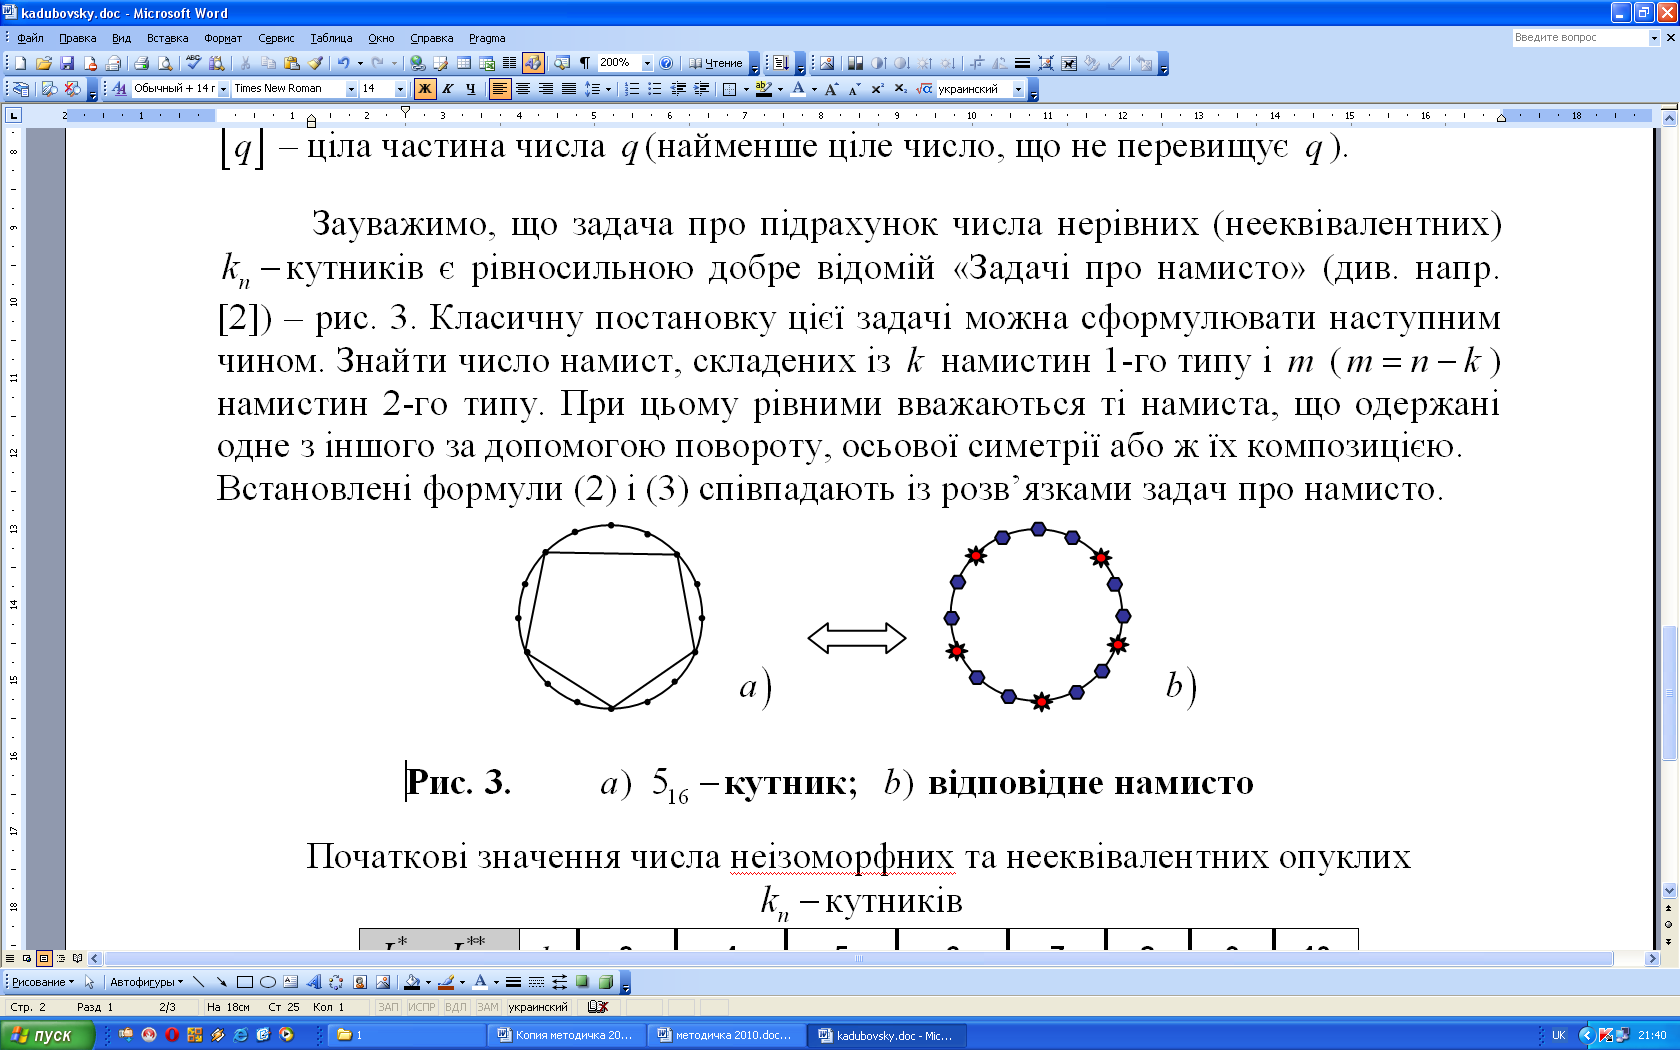Open the Microsoft Word help icon
1680x1050 pixels.
(666, 63)
